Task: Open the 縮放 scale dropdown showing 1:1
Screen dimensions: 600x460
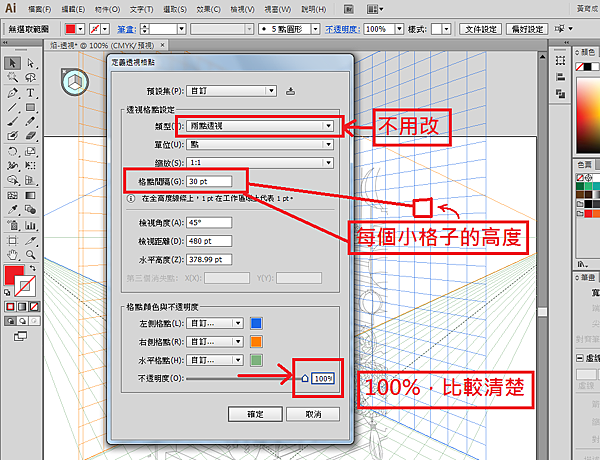Action: (x=260, y=163)
